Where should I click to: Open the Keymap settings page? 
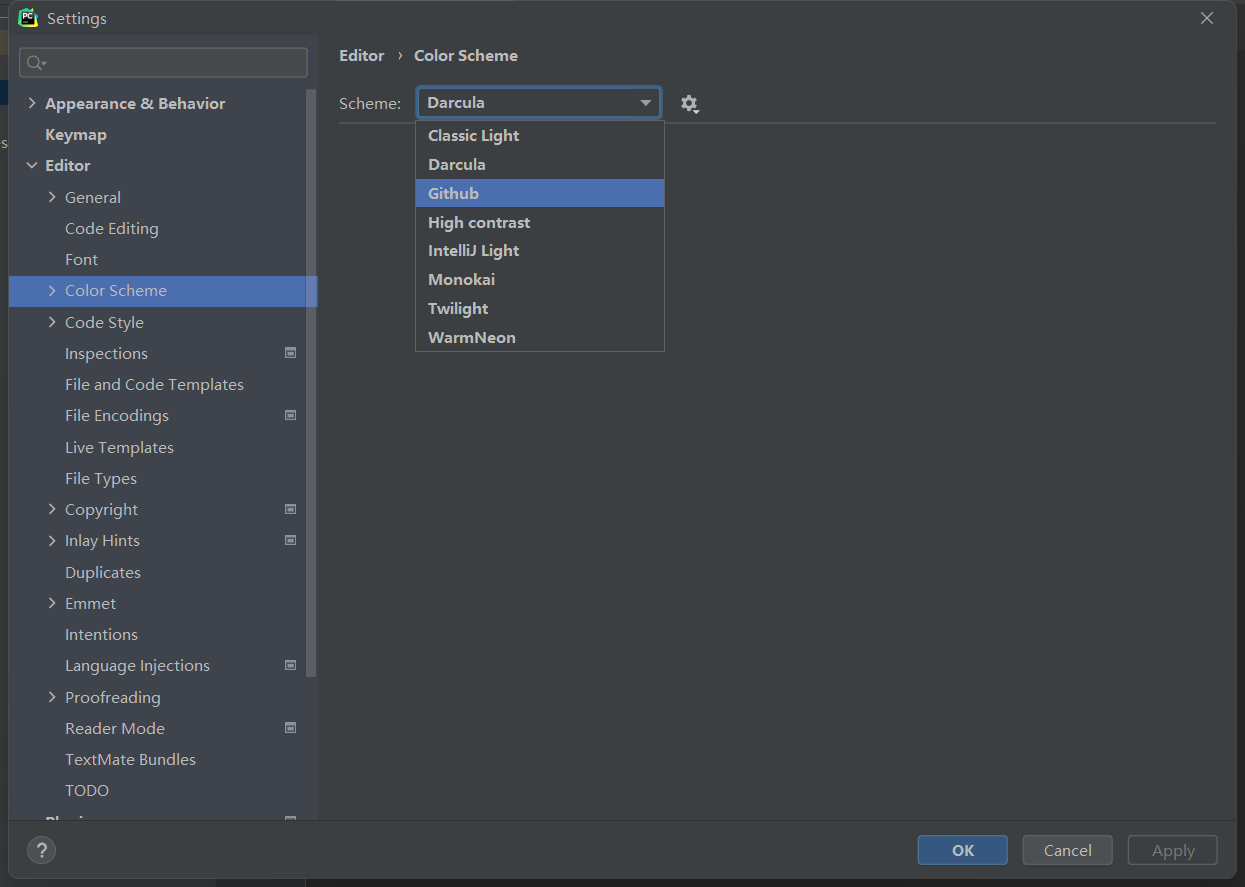[x=76, y=135]
